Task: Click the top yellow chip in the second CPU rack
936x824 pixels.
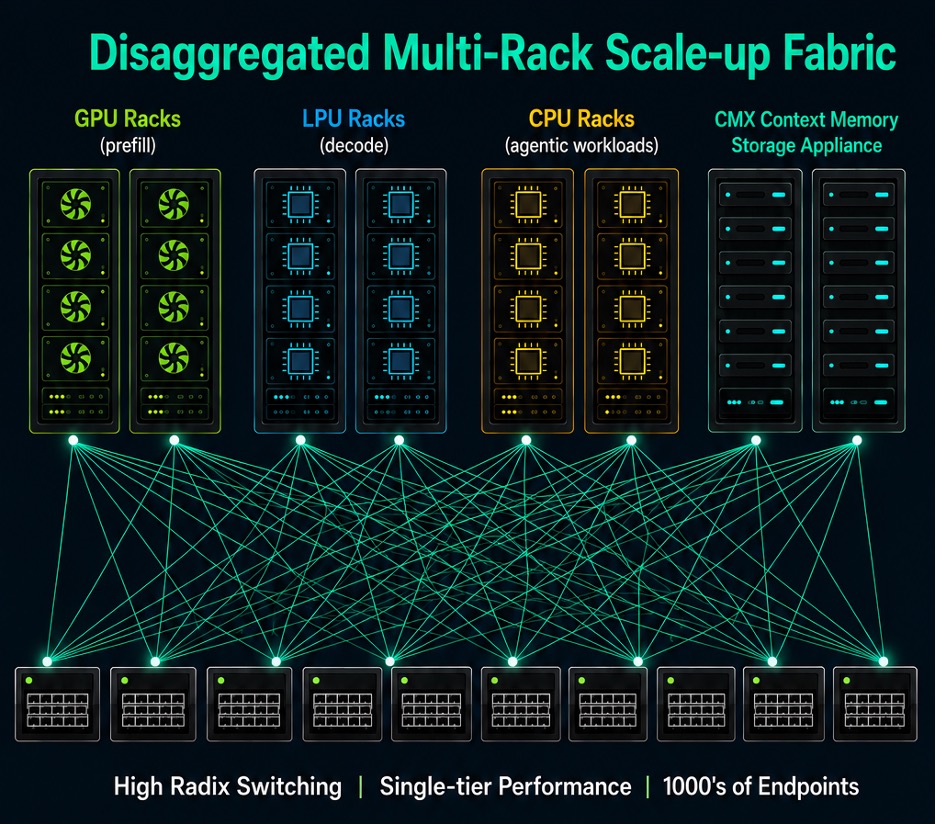Action: click(x=632, y=205)
